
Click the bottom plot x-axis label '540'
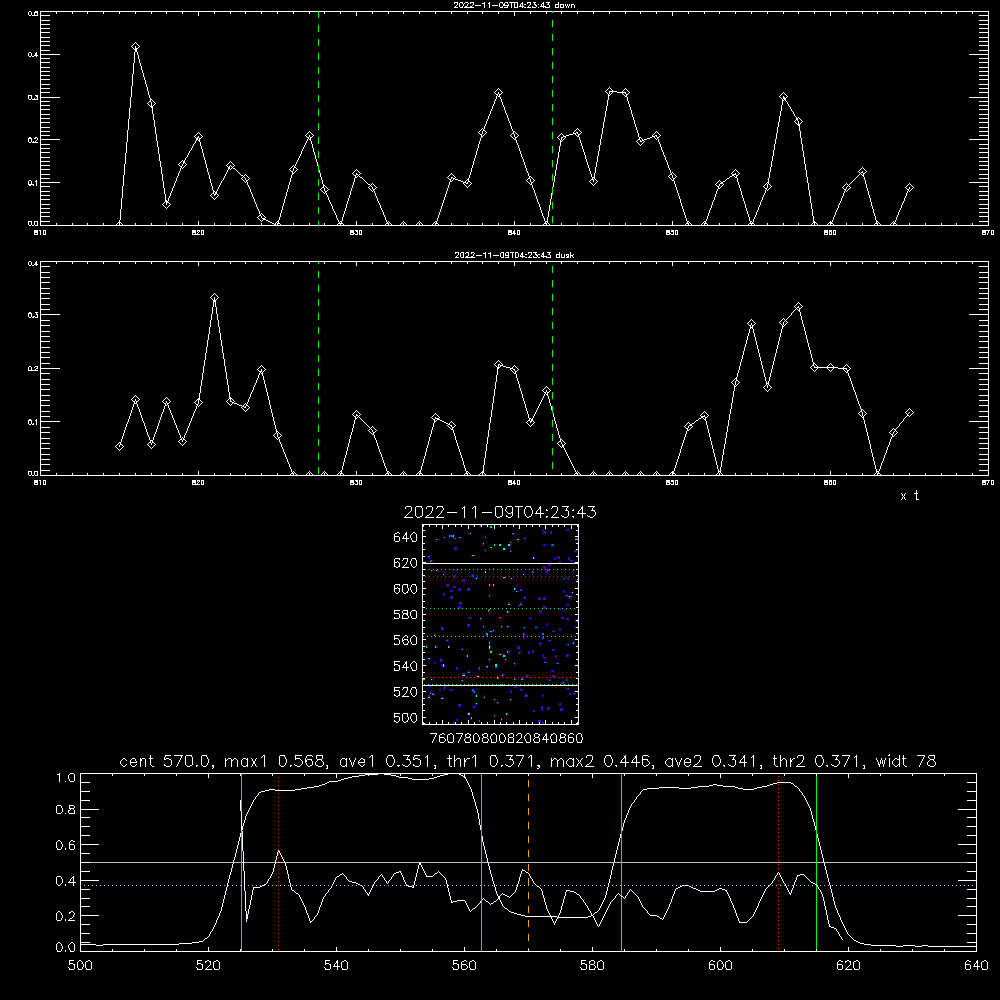coord(336,965)
